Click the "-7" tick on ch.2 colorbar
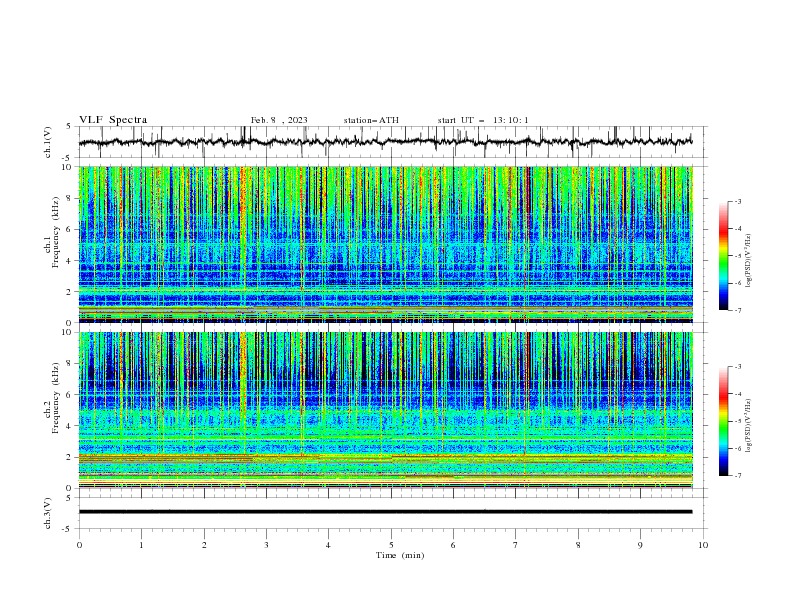Image resolution: width=792 pixels, height=612 pixels. [738, 476]
